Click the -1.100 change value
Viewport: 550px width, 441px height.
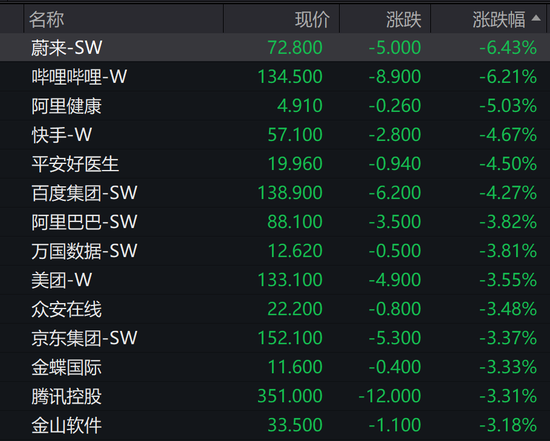(395, 425)
